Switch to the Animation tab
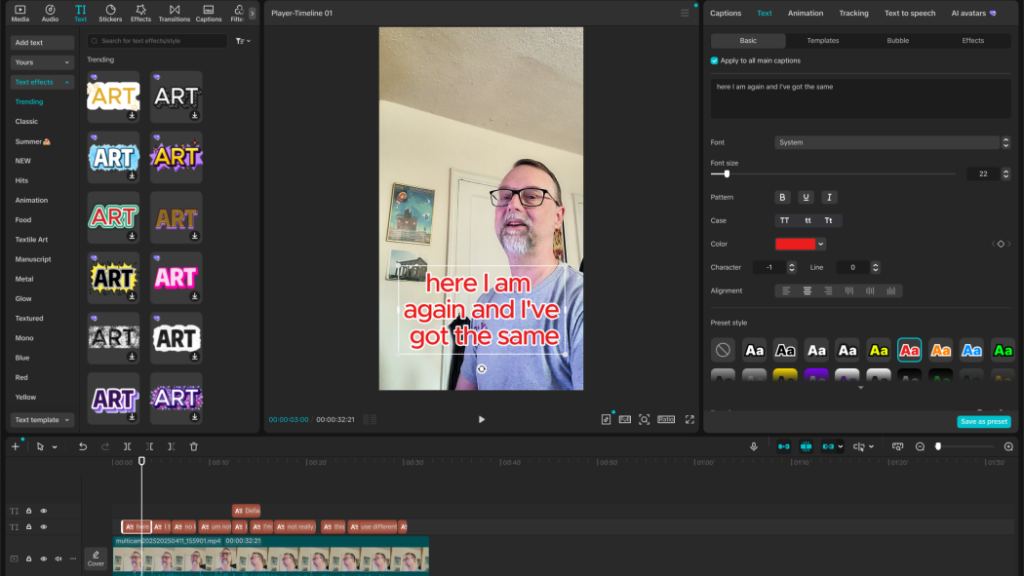Screen dimensions: 1024x576 [805, 13]
